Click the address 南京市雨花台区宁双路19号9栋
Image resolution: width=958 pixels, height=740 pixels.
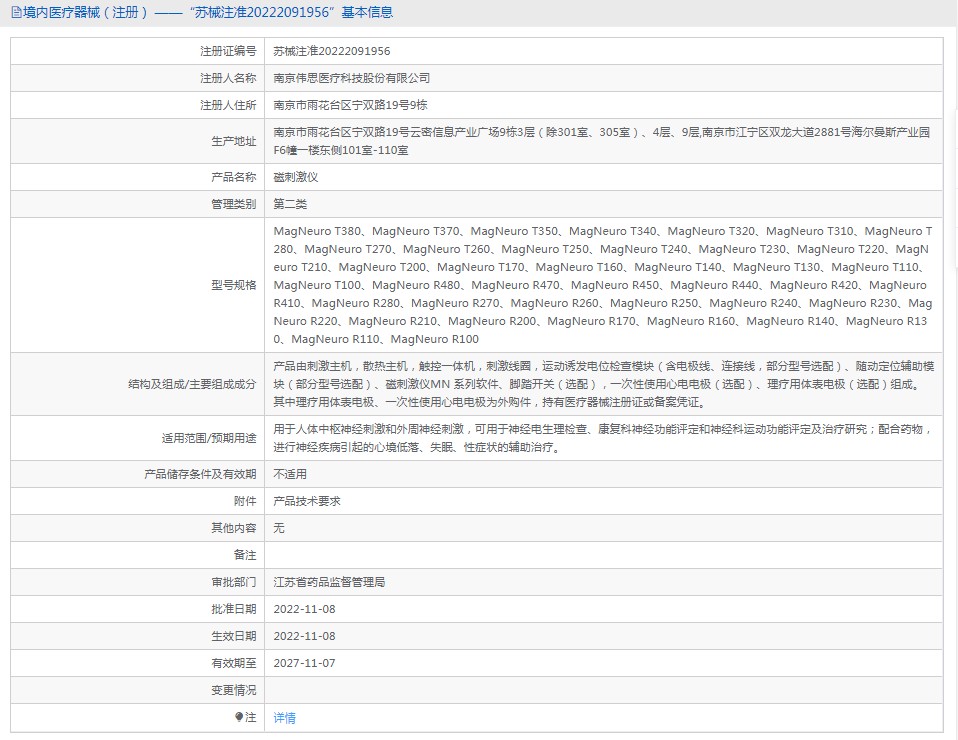point(350,105)
